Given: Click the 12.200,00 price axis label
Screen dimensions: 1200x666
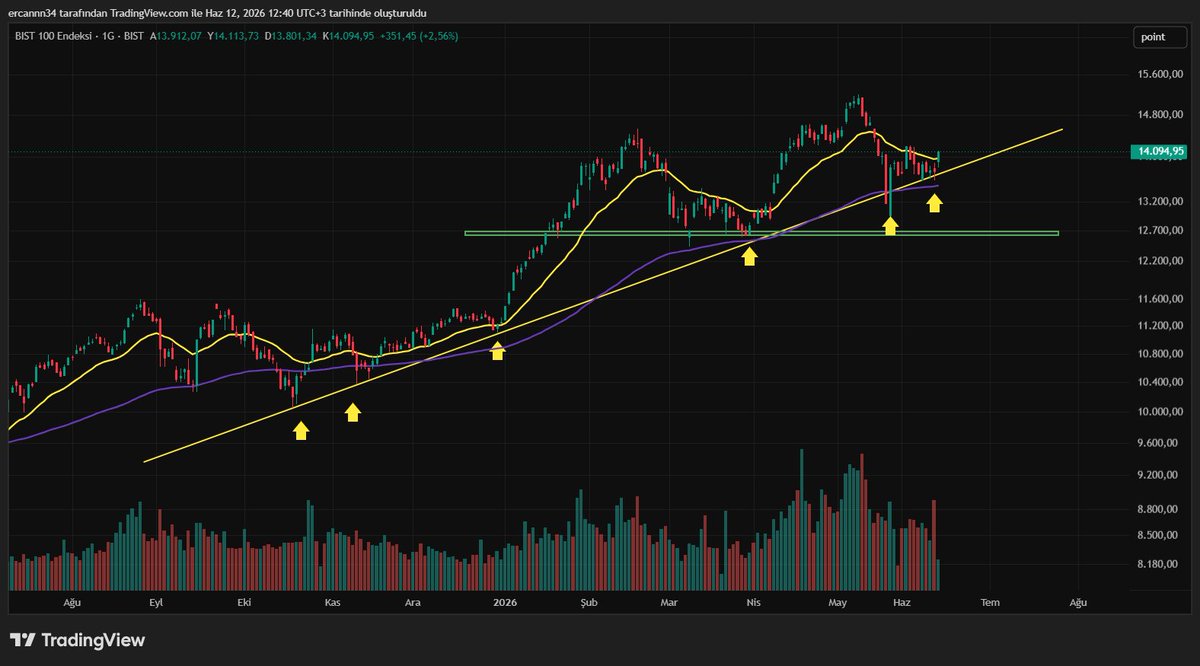Looking at the screenshot, I should point(1160,261).
